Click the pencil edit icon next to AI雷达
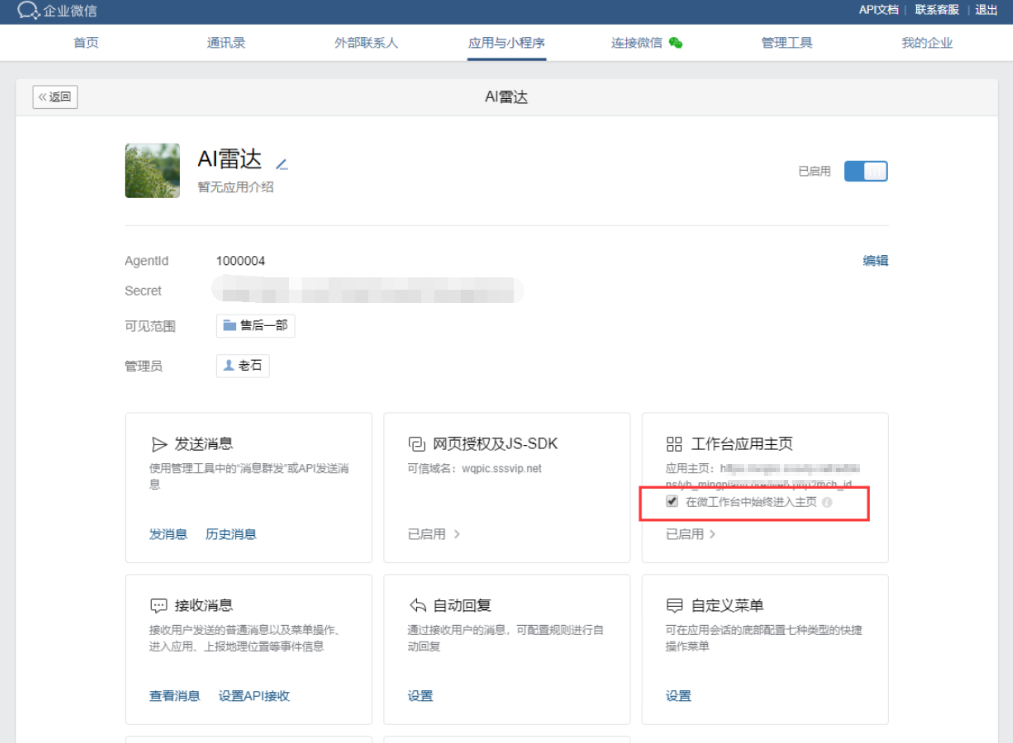Screen dimensions: 1013x743 click(282, 164)
